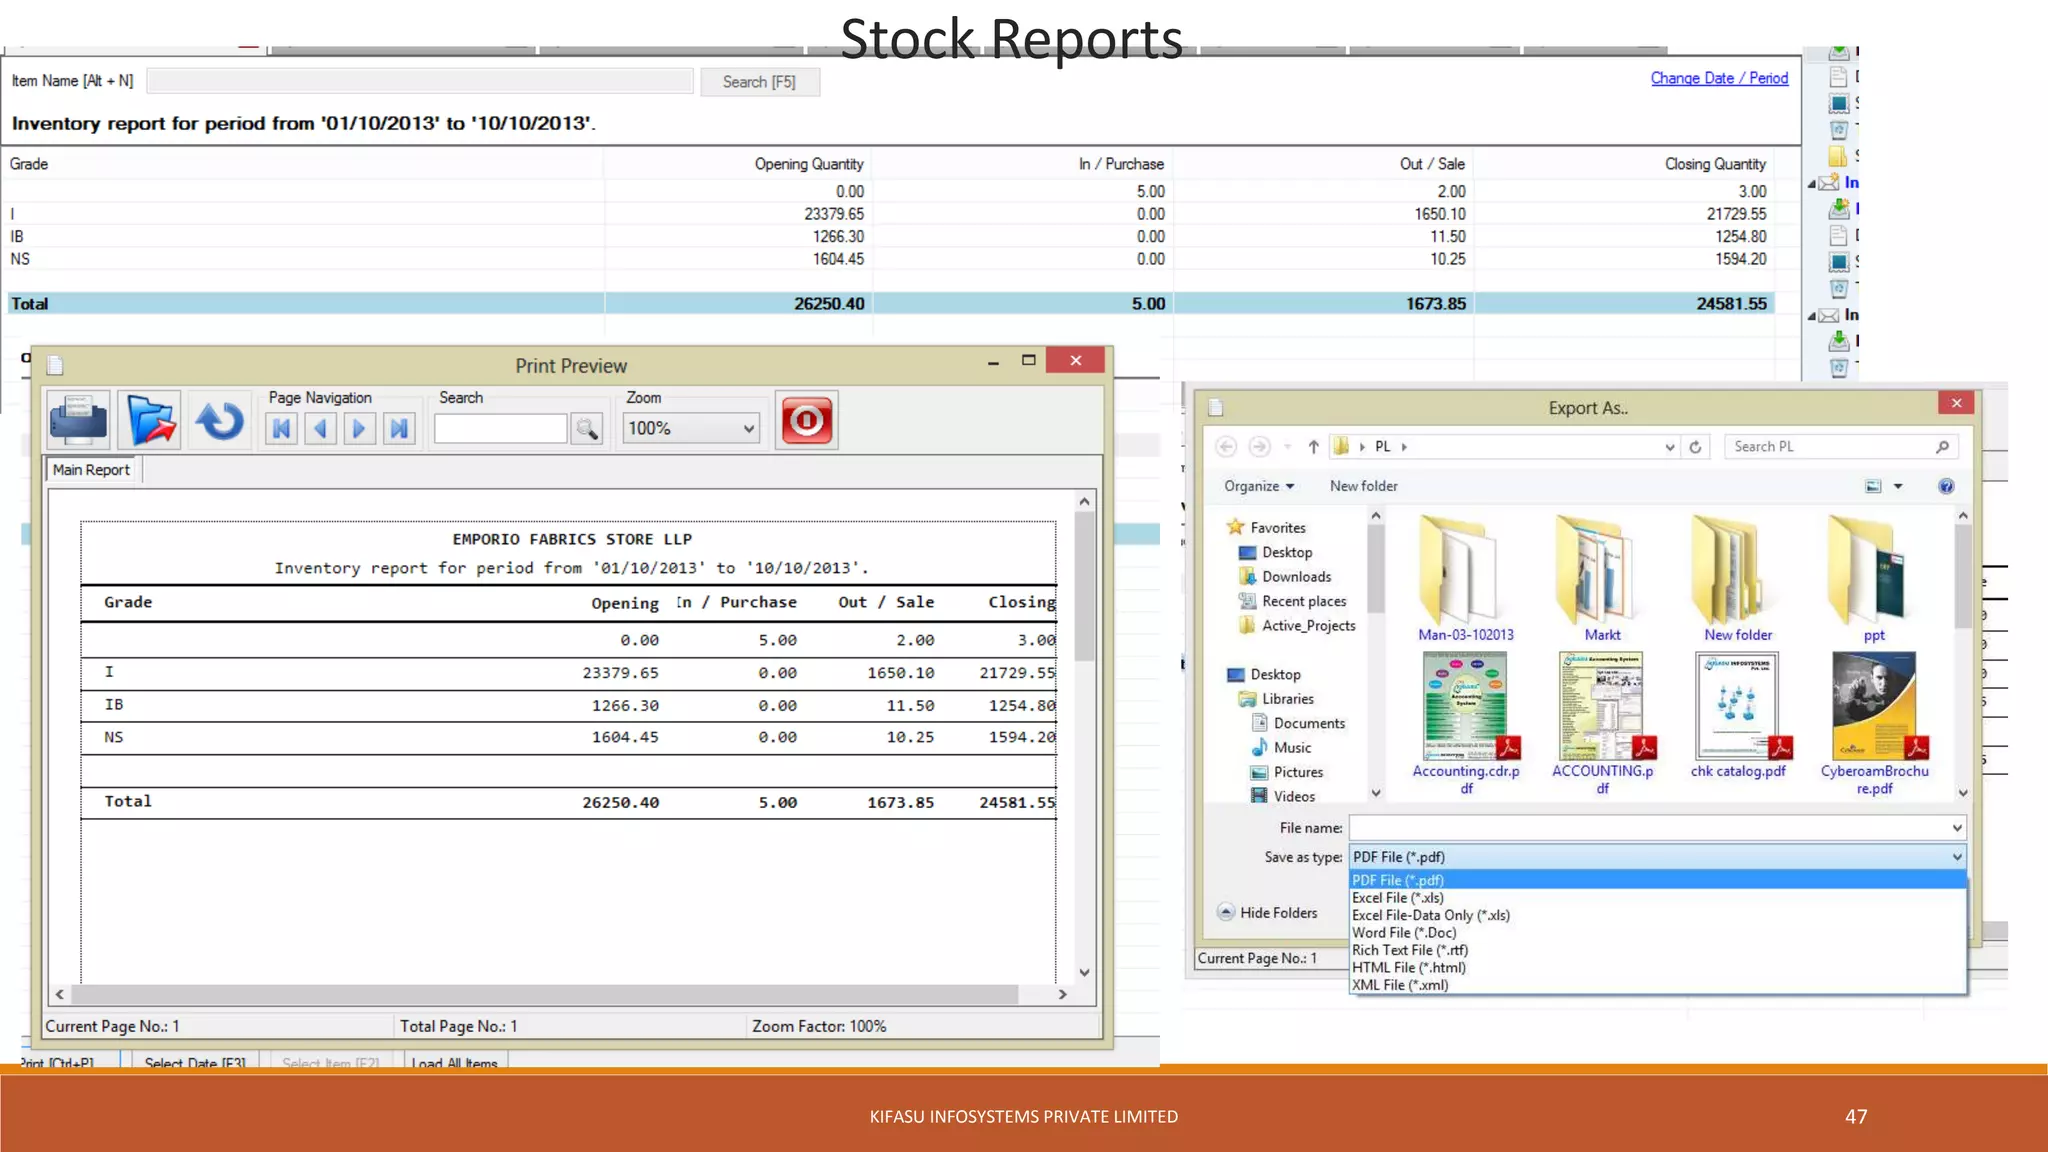The width and height of the screenshot is (2048, 1152).
Task: Expand the address bar path dropdown
Action: pyautogui.click(x=1669, y=447)
